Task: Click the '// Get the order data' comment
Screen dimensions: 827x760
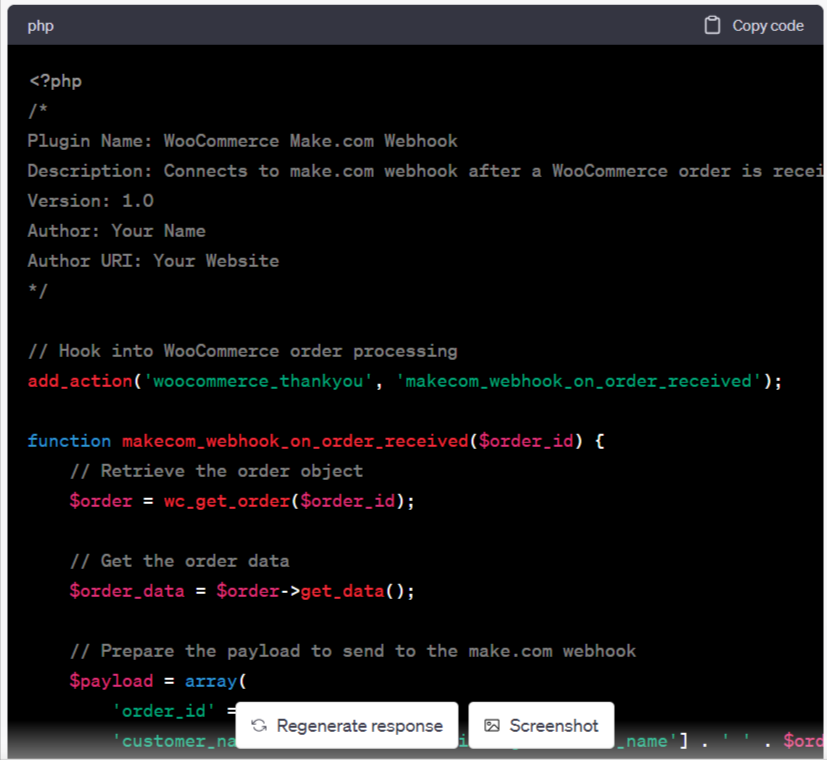Action: pyautogui.click(x=179, y=561)
